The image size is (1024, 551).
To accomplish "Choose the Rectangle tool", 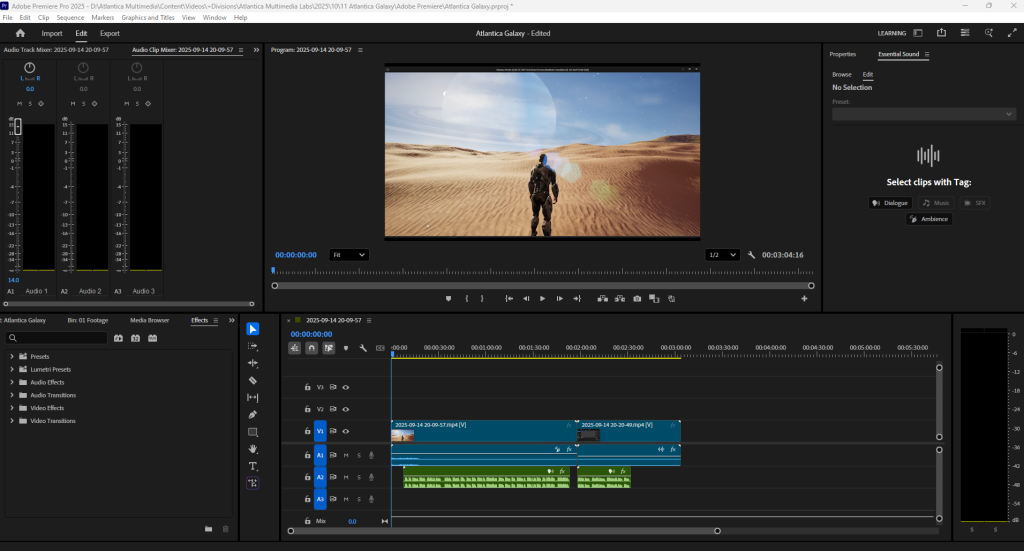I will [253, 432].
